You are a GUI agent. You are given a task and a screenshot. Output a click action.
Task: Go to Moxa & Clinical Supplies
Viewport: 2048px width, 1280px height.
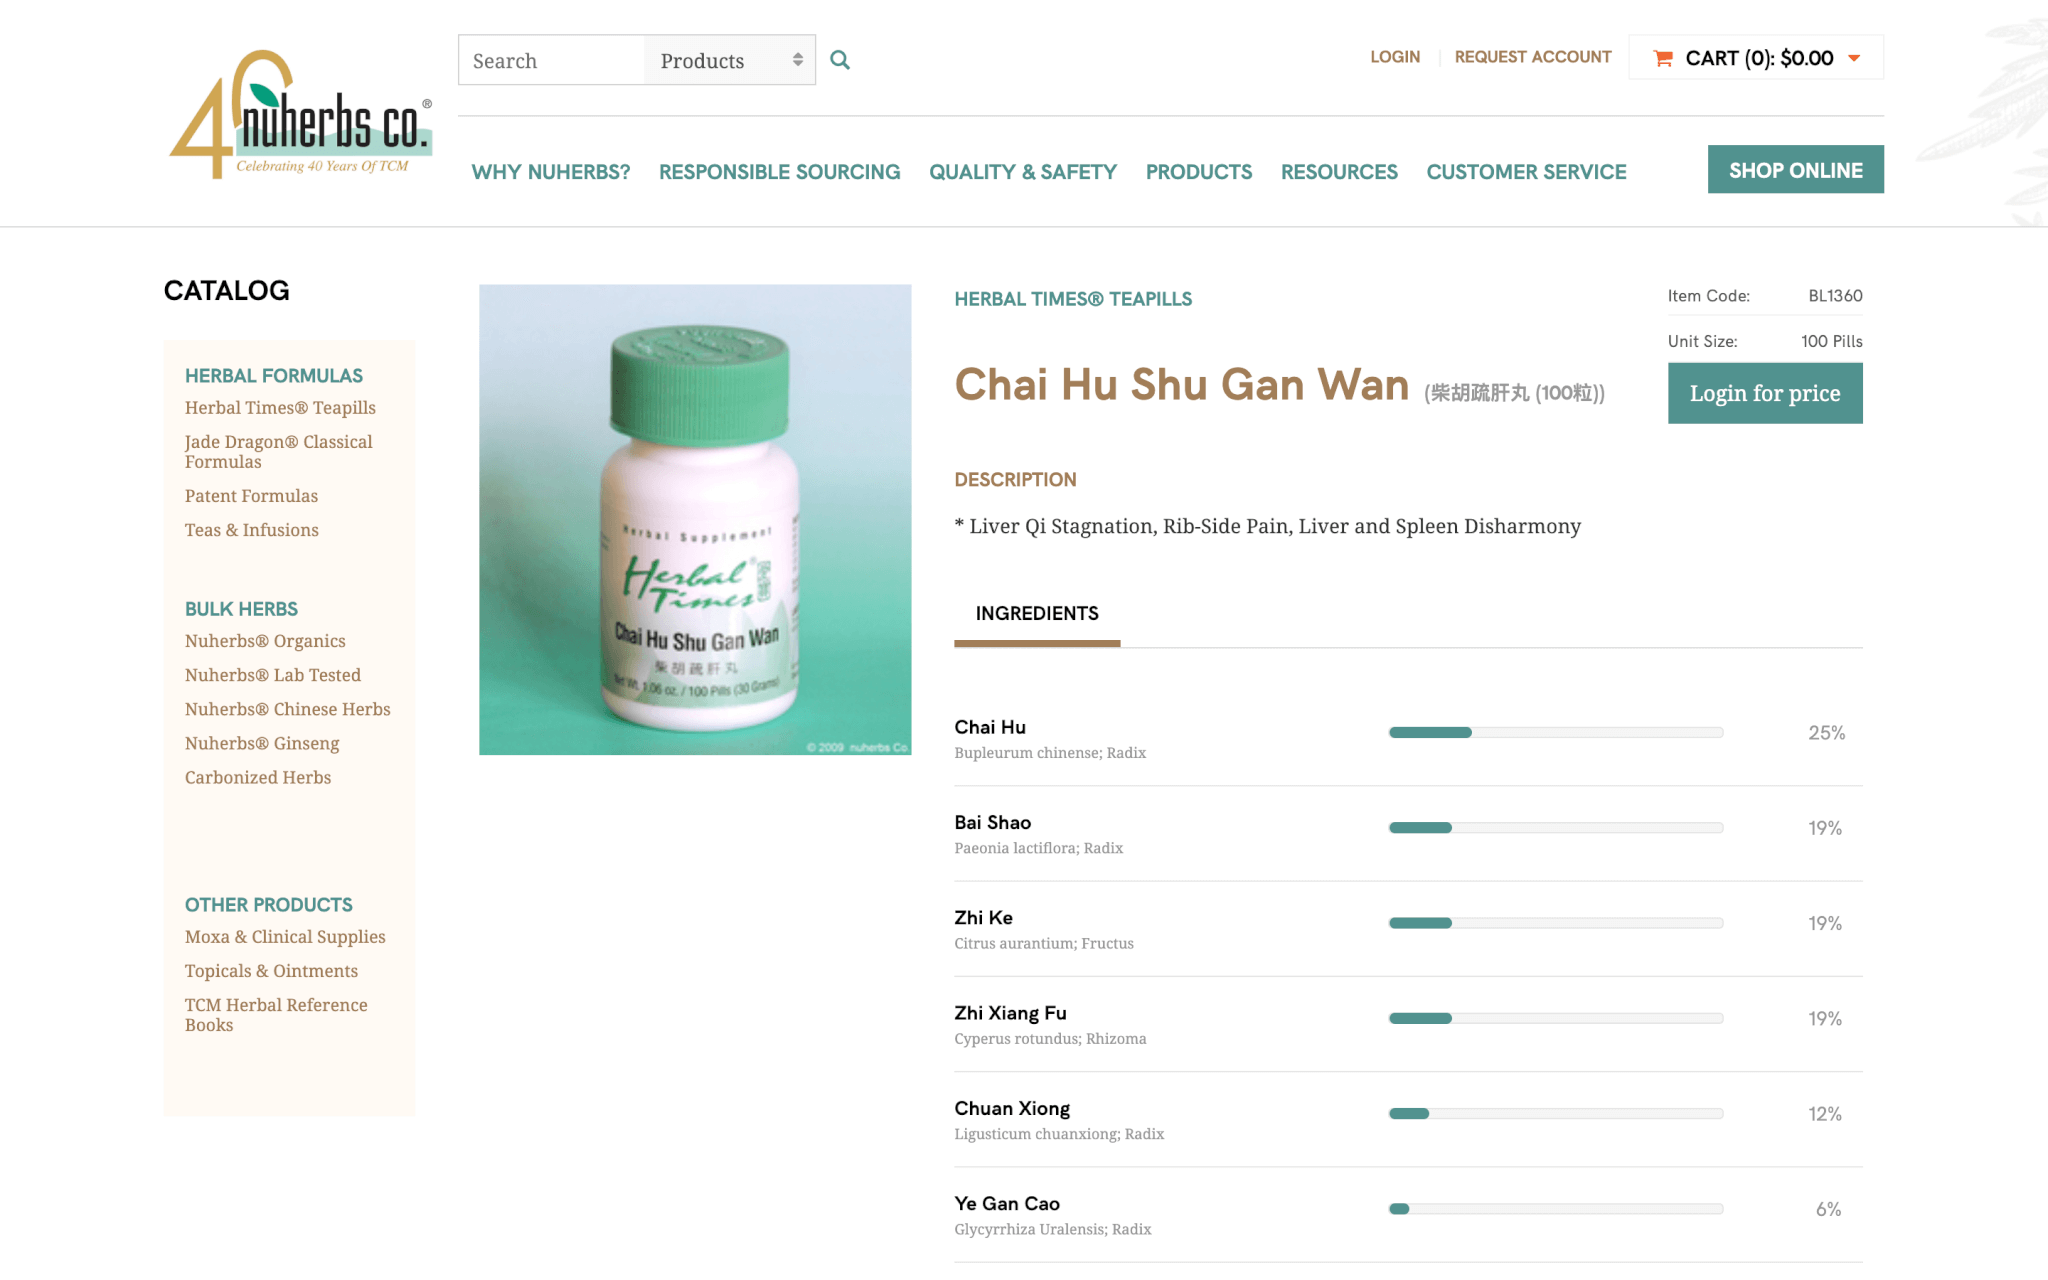285,937
